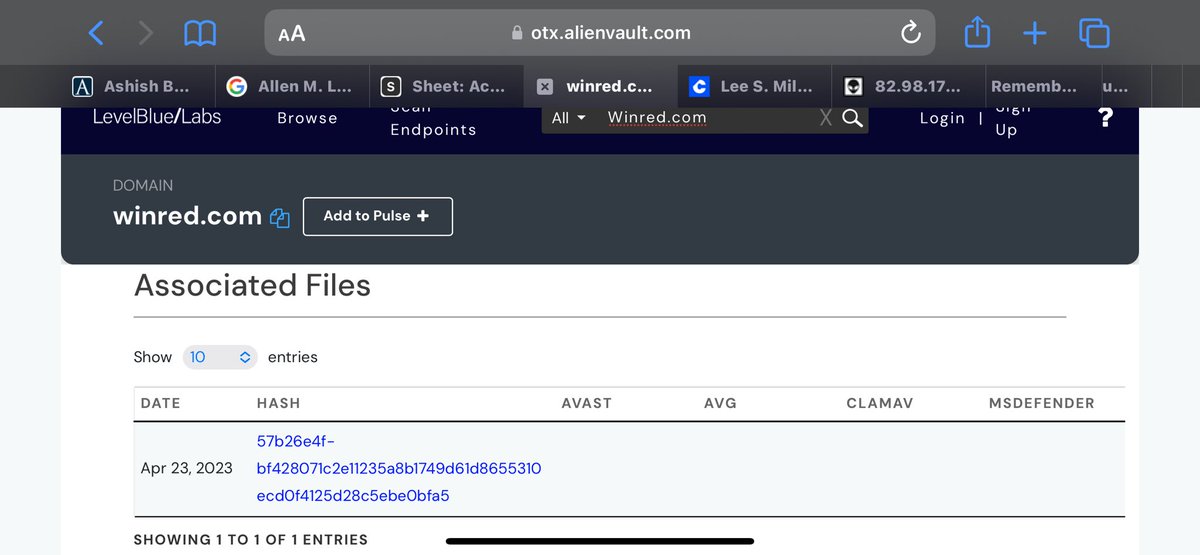Close the winred.c... tab
The height and width of the screenshot is (555, 1200).
(544, 87)
